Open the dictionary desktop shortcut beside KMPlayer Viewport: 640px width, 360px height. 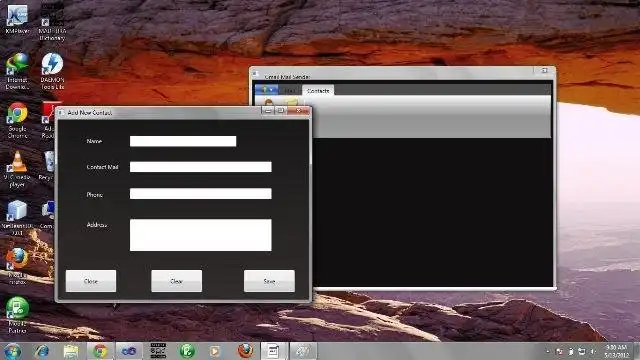52,22
